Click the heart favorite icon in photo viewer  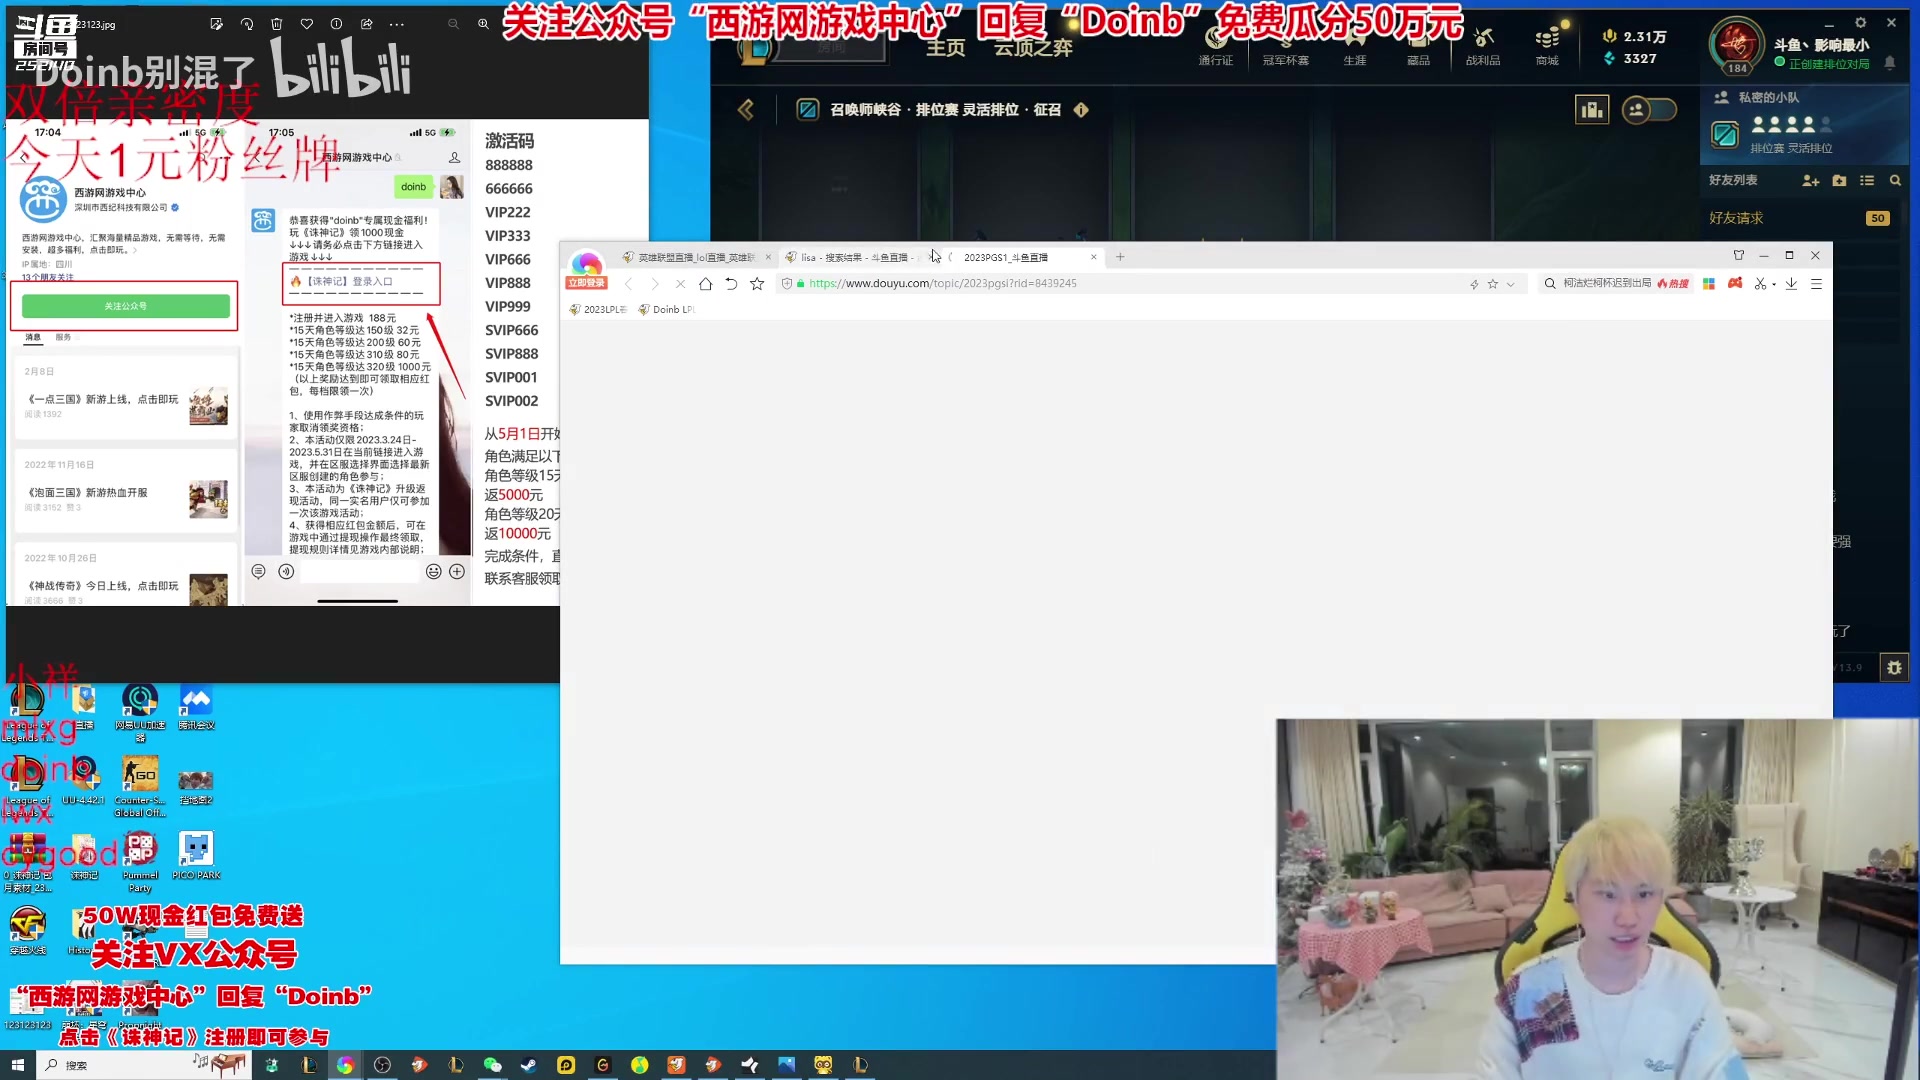coord(307,24)
